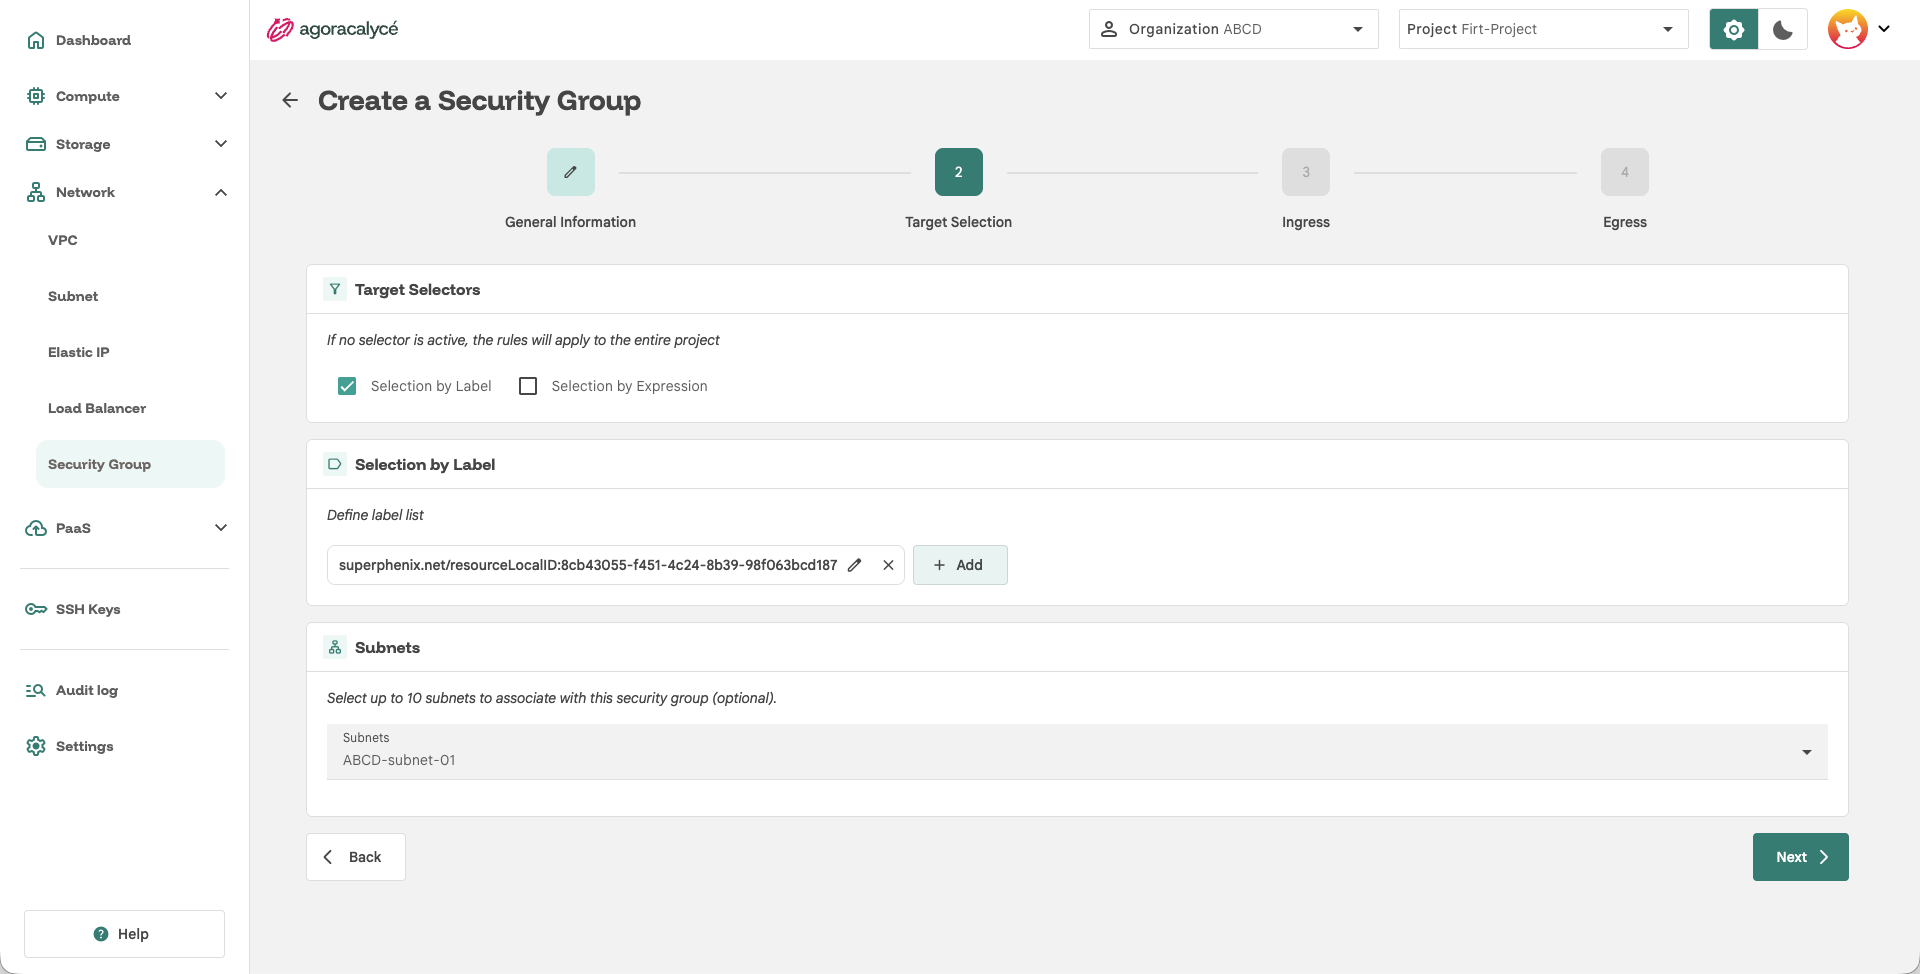
Task: Click the Back button
Action: (356, 857)
